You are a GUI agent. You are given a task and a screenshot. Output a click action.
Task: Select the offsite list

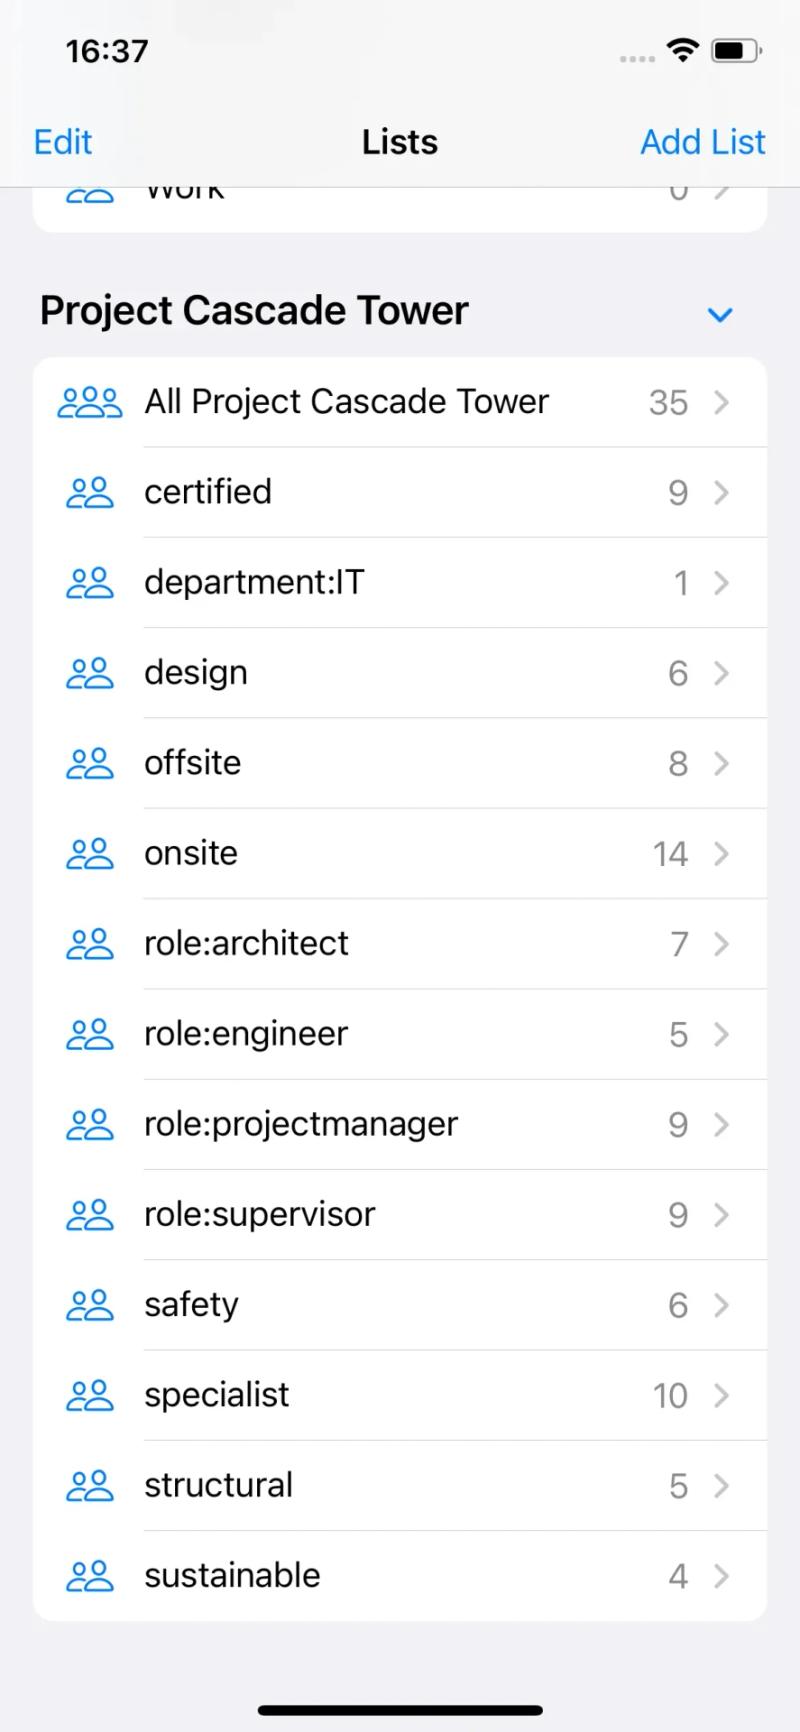400,763
